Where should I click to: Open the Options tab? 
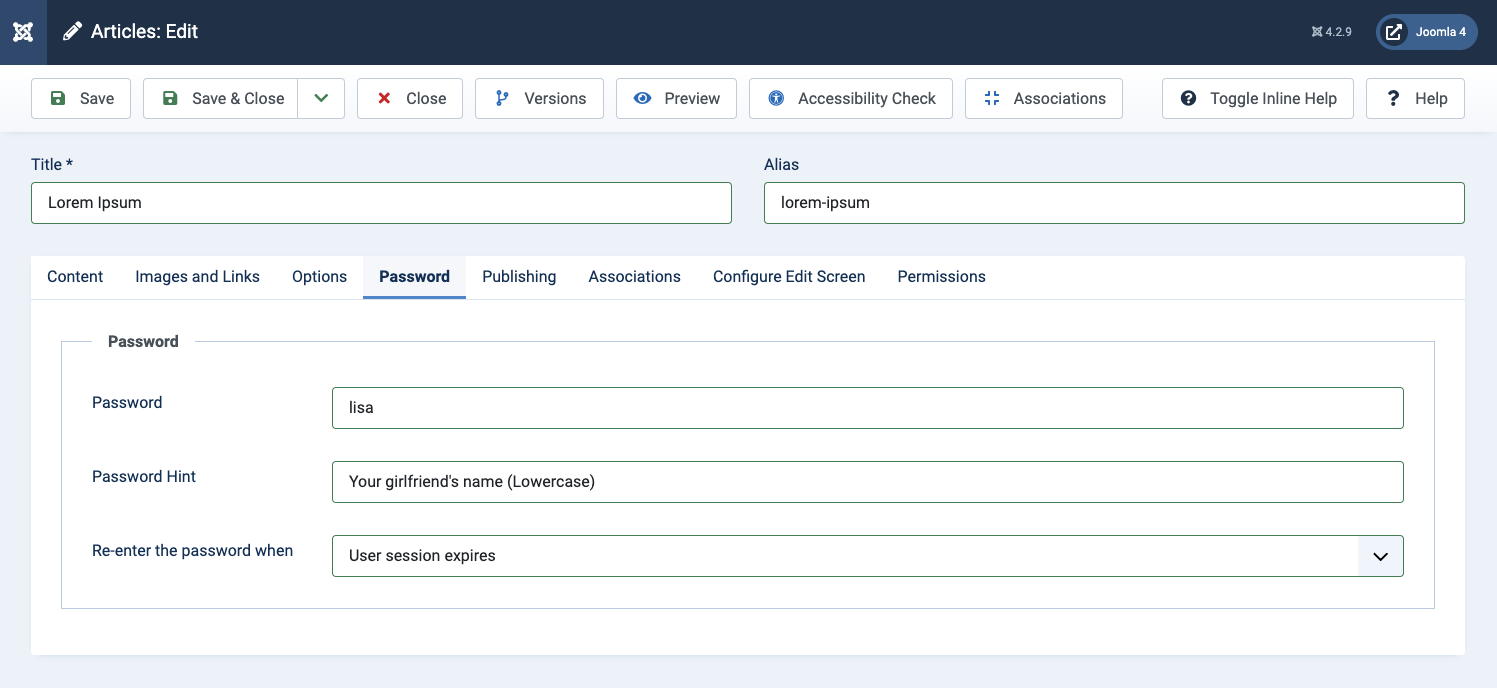(319, 277)
